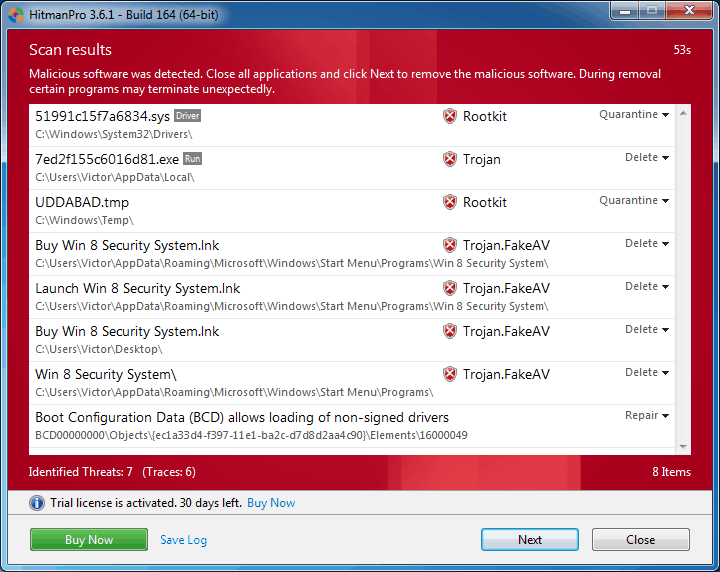The image size is (720, 572).
Task: Open Quarantine dropdown for UDDABAD.tmp
Action: click(x=634, y=201)
